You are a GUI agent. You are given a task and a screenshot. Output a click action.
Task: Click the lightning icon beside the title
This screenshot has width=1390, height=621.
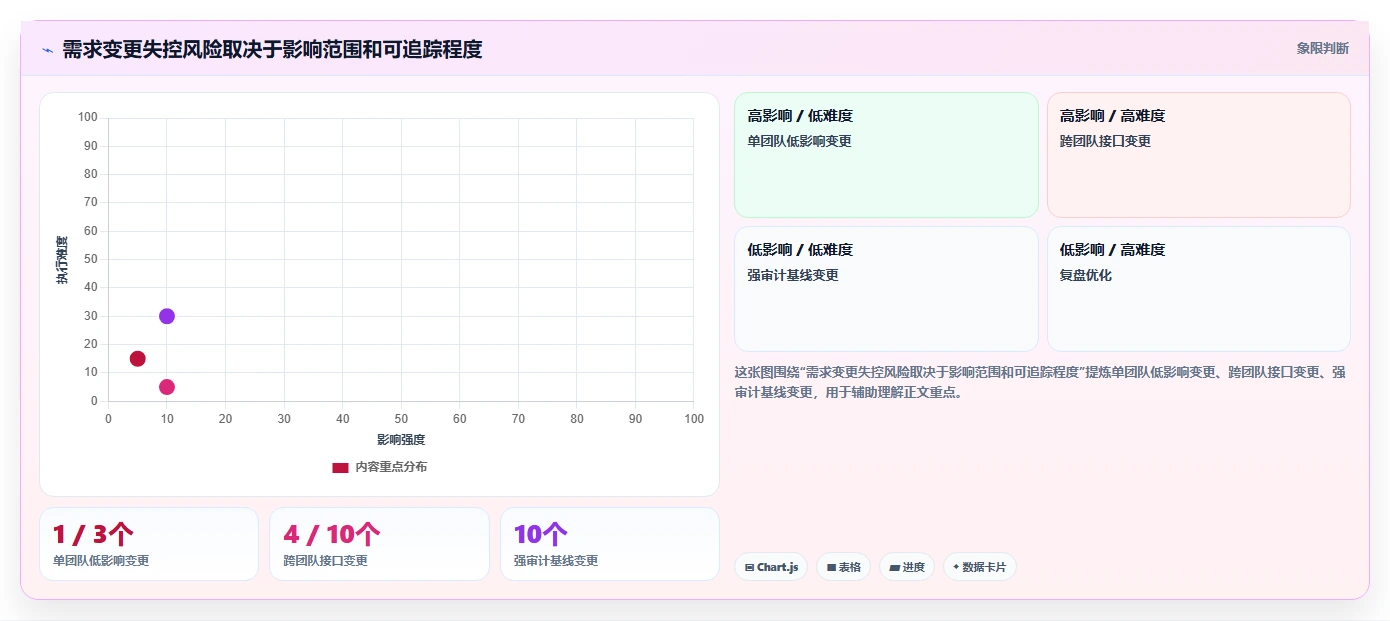click(x=47, y=50)
